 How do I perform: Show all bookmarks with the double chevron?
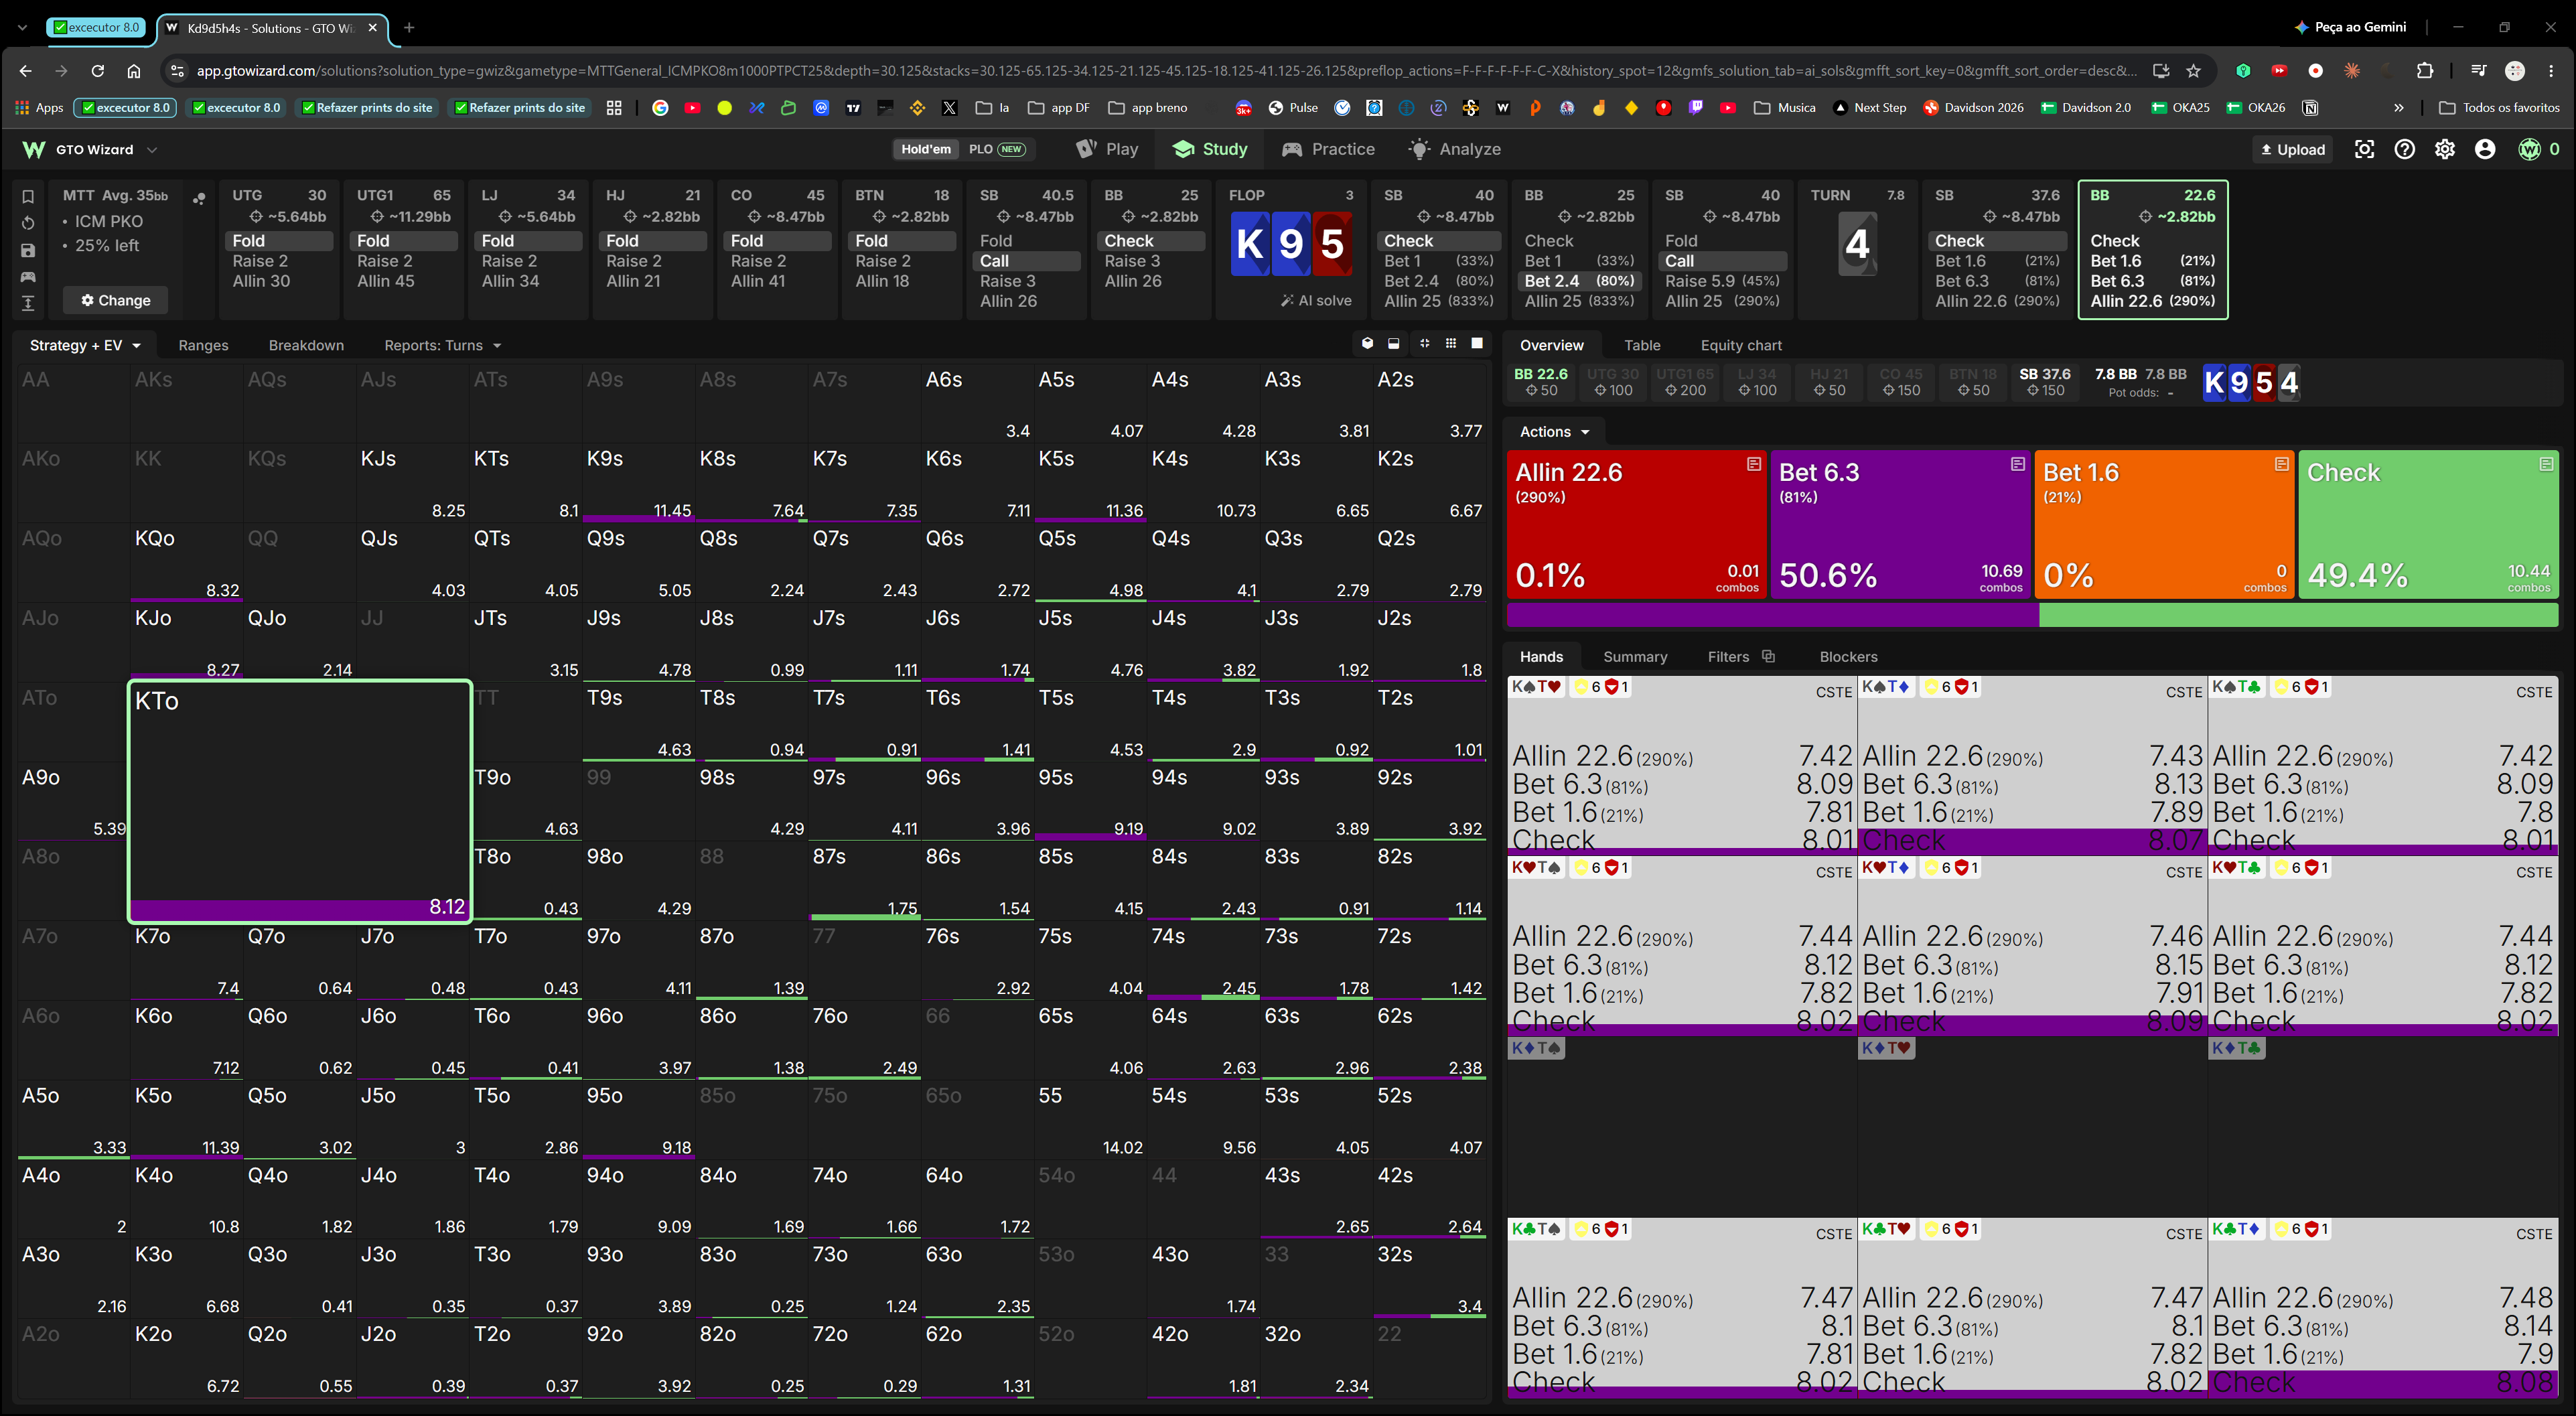pos(2398,107)
